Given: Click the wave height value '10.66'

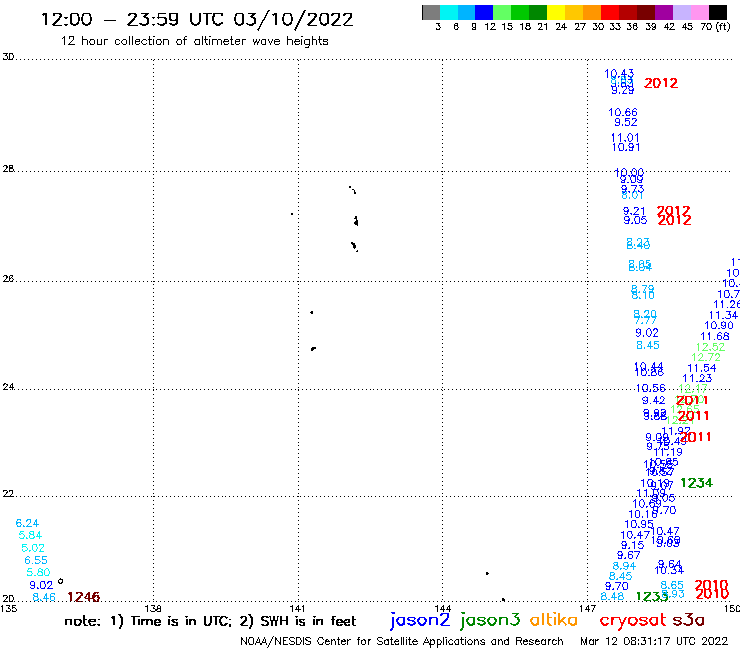Looking at the screenshot, I should point(623,112).
